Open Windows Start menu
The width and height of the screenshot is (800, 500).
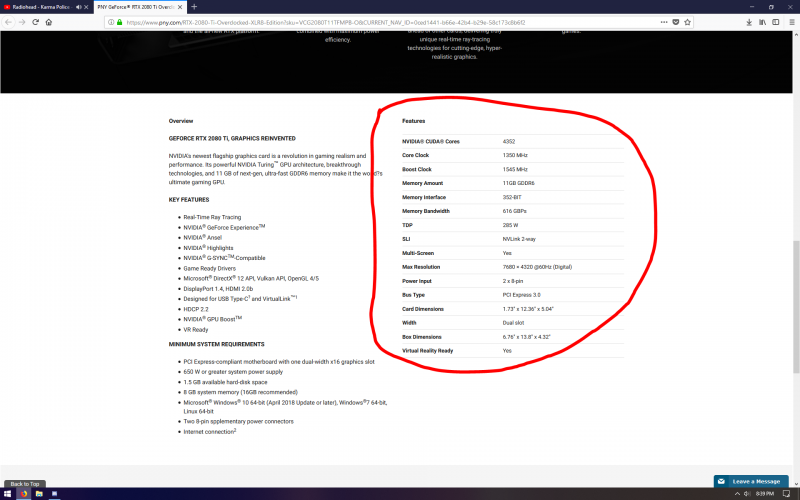7,494
